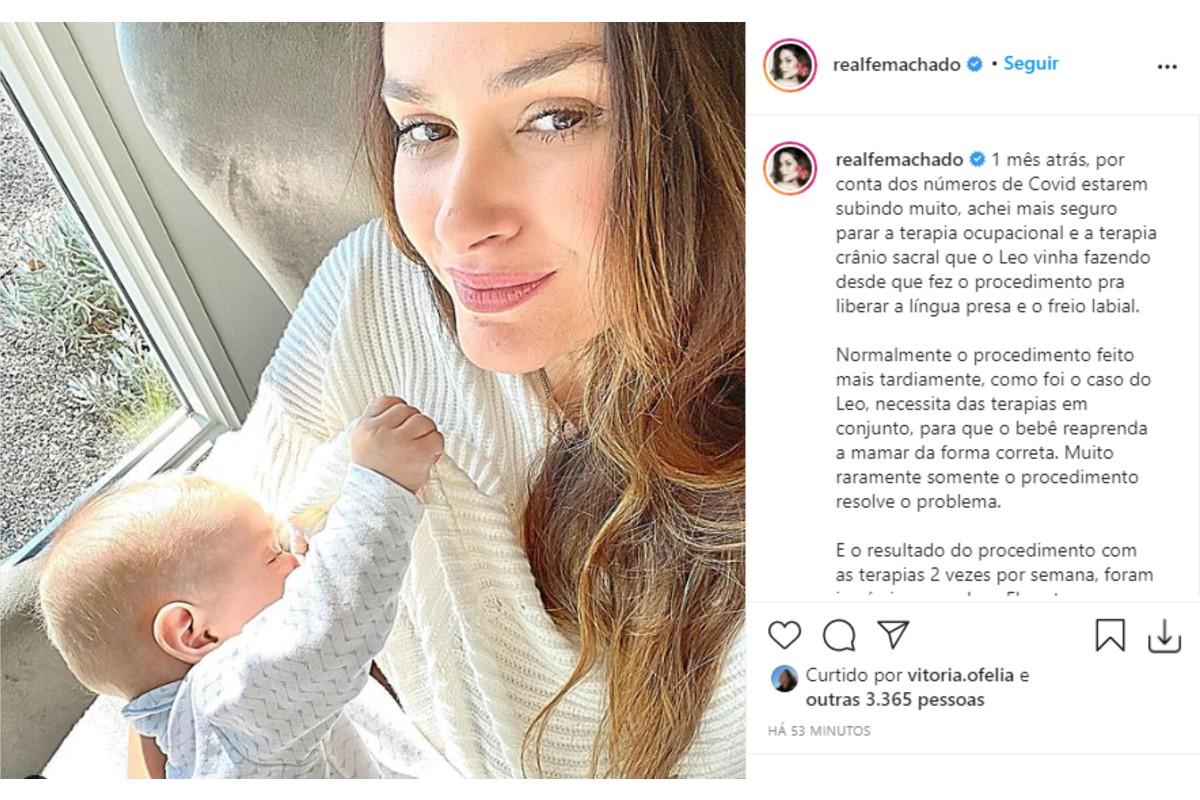Viewport: 1200px width, 800px height.
Task: View the outras 3.365 pessoas likes list
Action: [x=895, y=700]
